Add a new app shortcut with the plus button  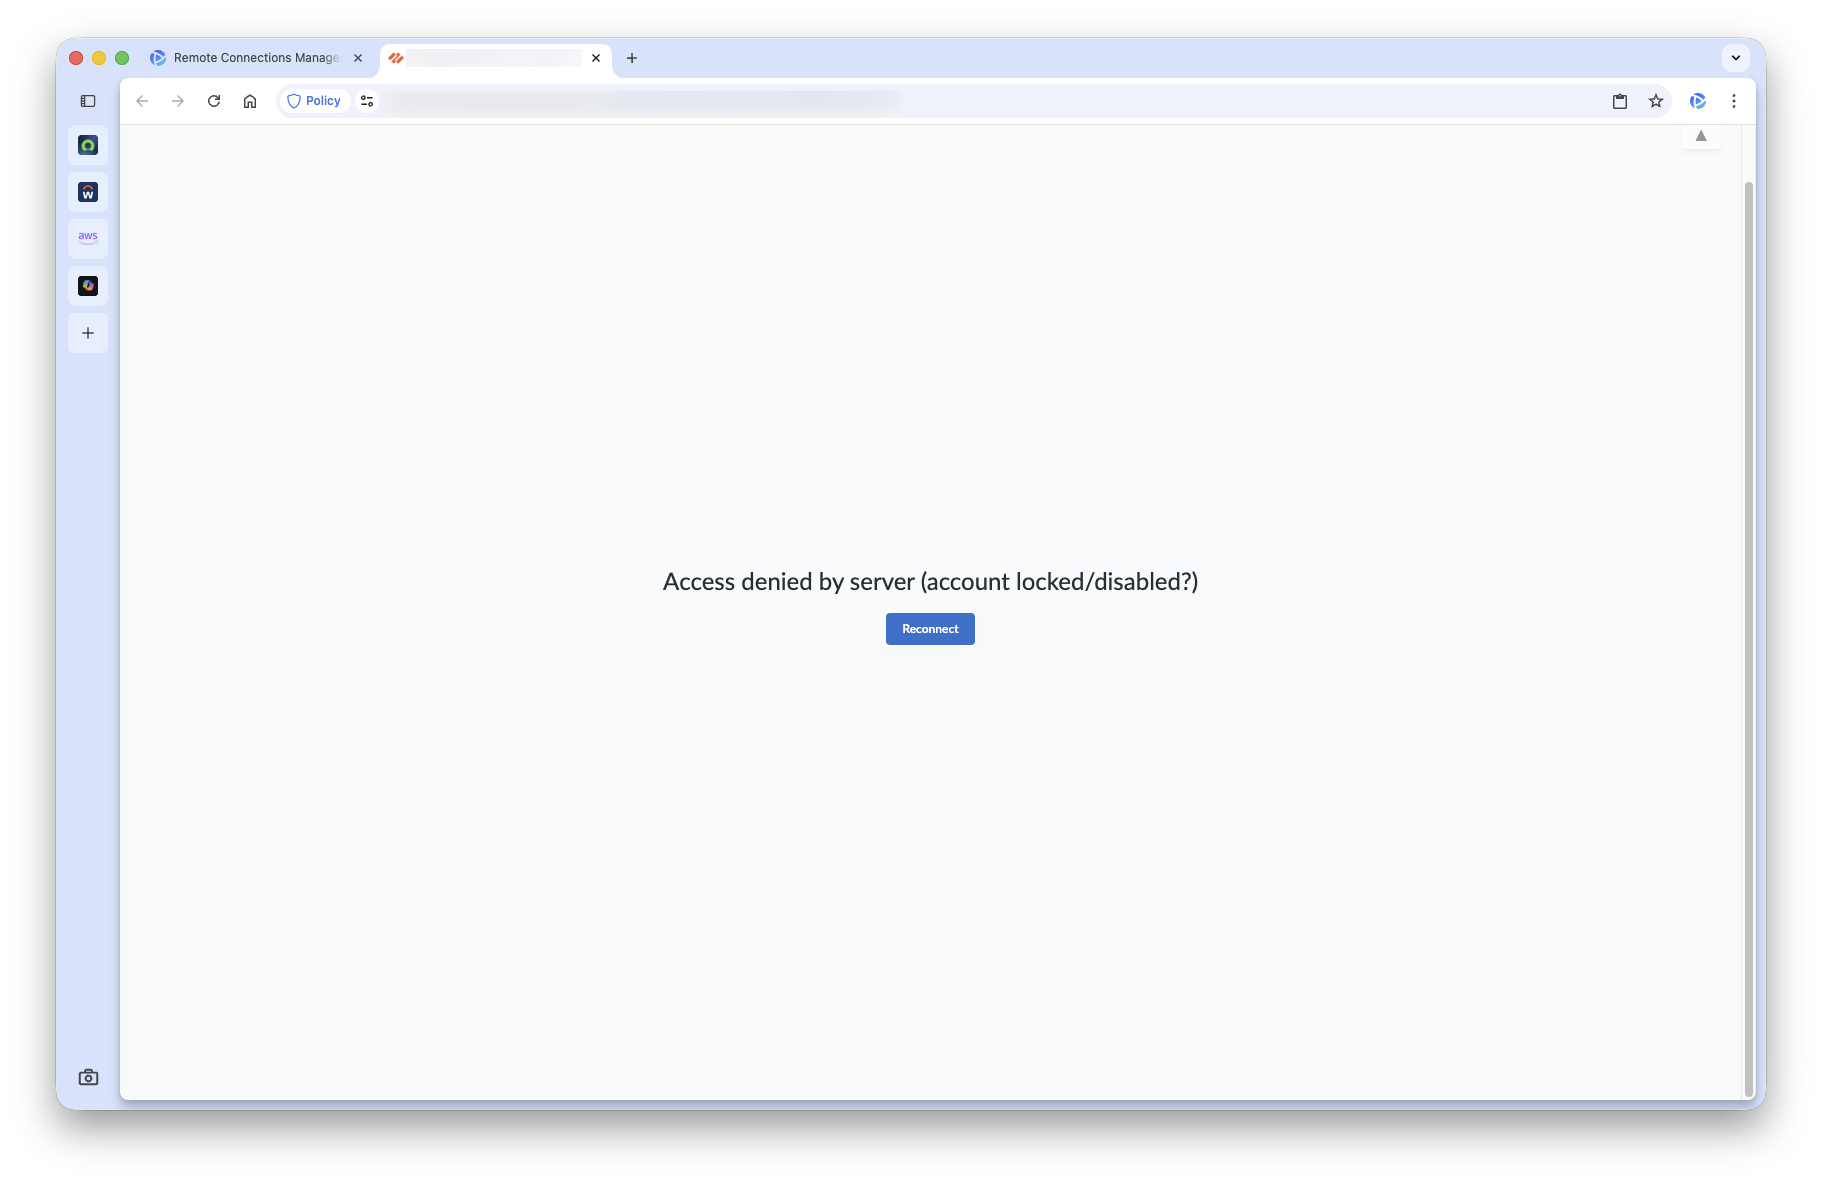point(88,333)
